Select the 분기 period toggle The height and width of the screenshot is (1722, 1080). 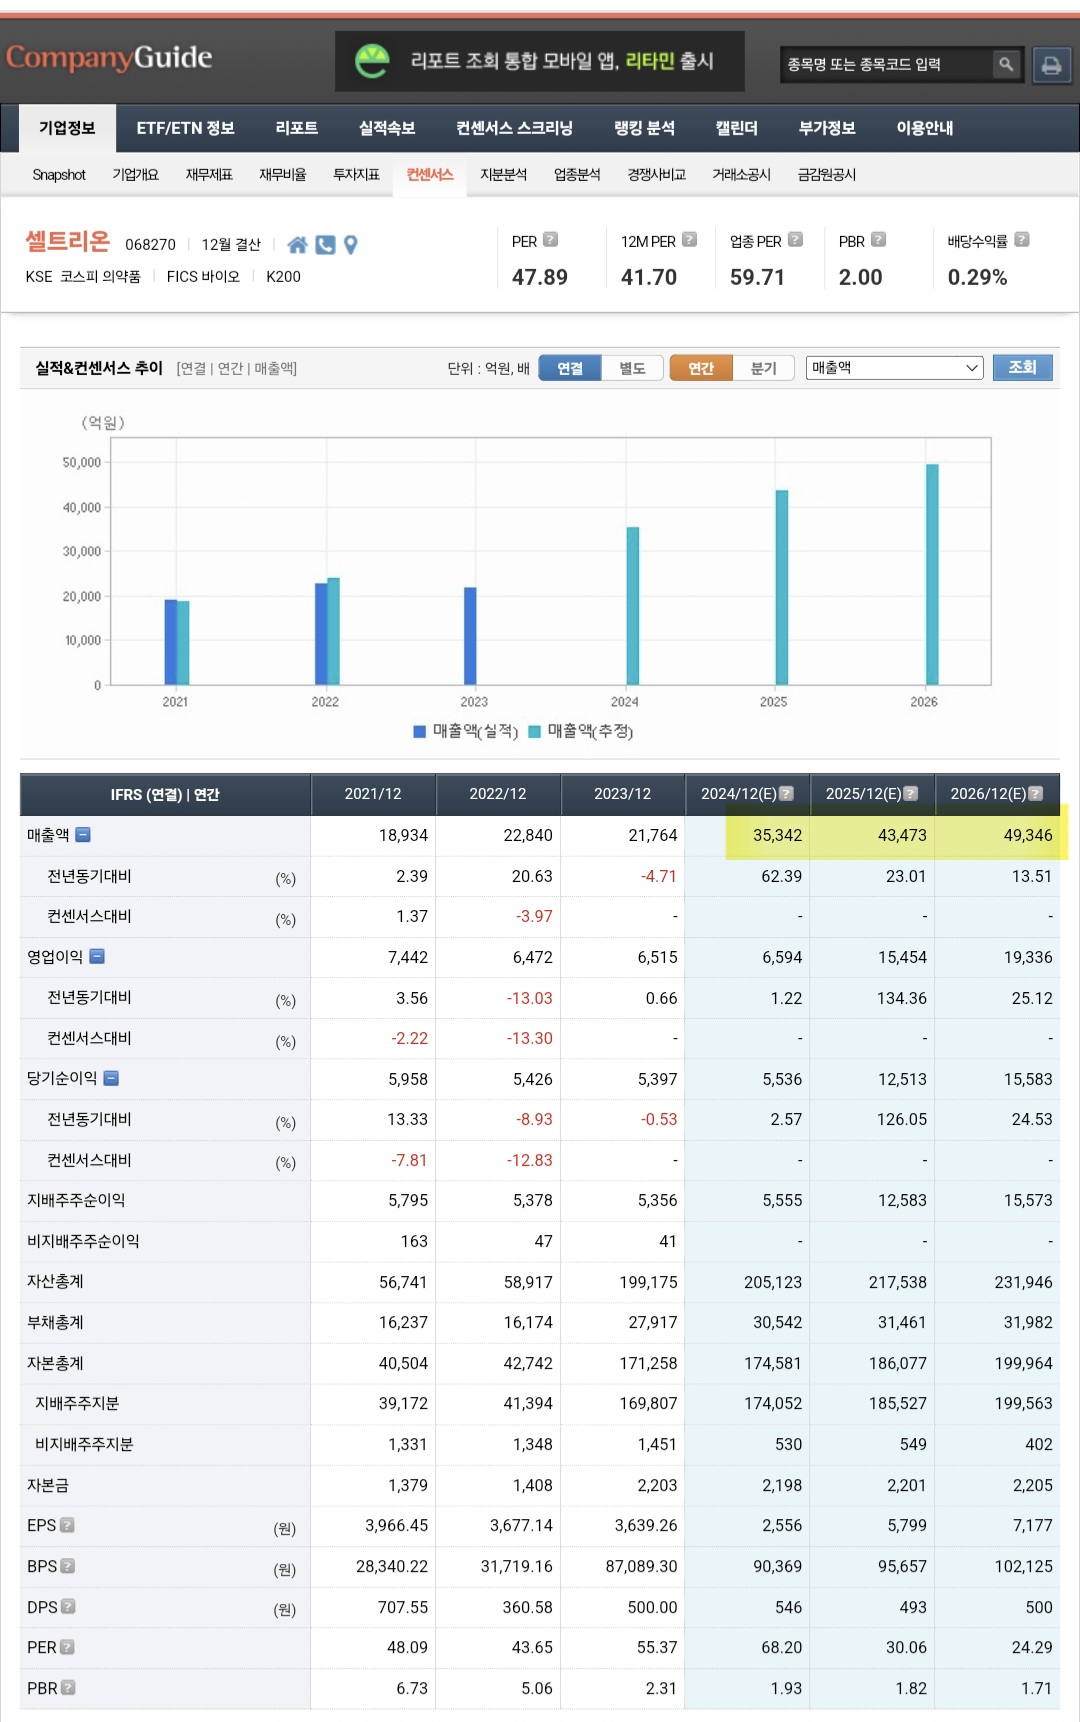pos(763,368)
